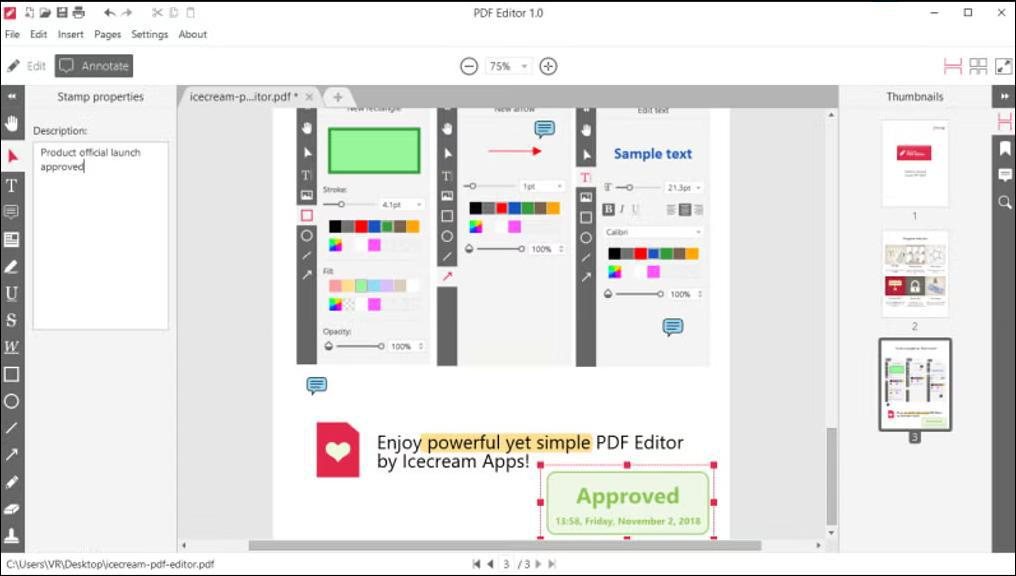Print the document

[78, 12]
